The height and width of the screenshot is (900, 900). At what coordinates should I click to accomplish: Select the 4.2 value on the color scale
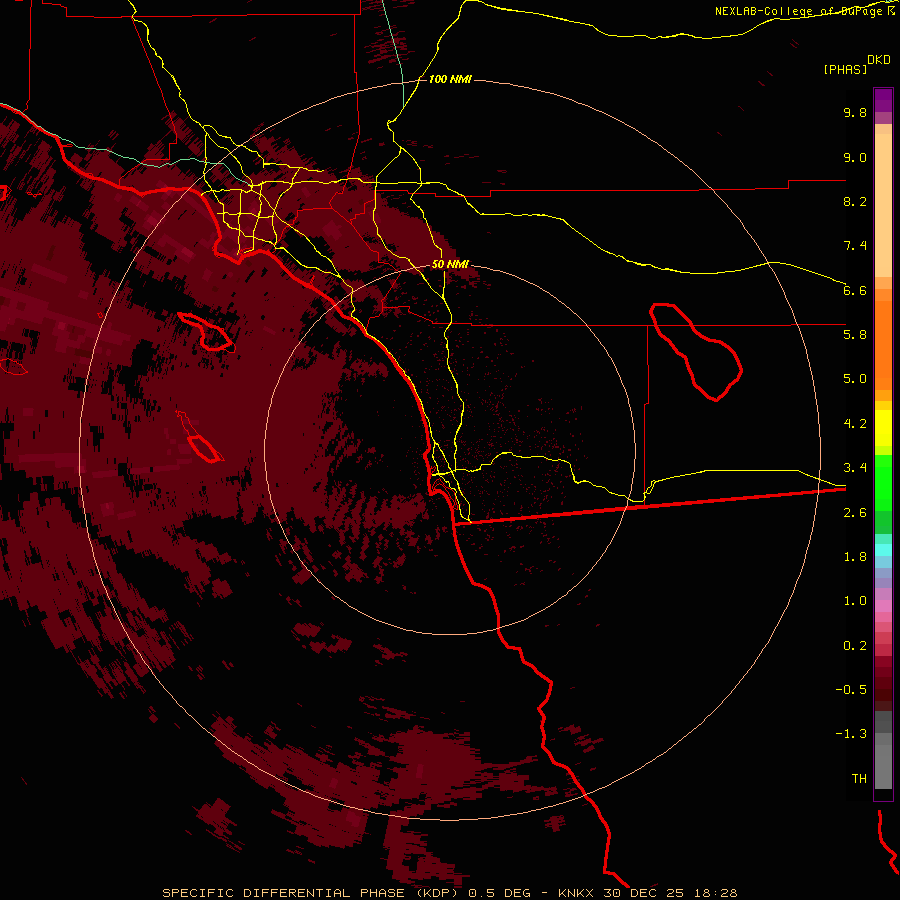click(855, 424)
